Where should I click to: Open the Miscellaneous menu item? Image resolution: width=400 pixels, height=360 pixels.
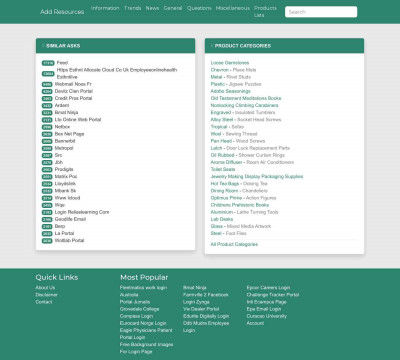coord(233,8)
